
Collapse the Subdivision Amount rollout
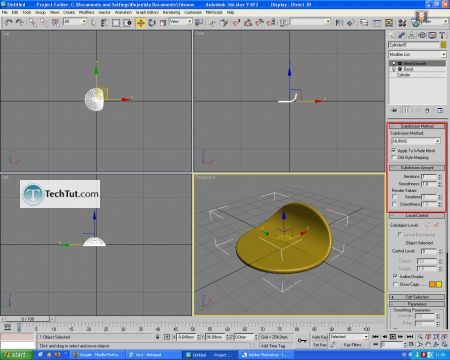(x=417, y=167)
